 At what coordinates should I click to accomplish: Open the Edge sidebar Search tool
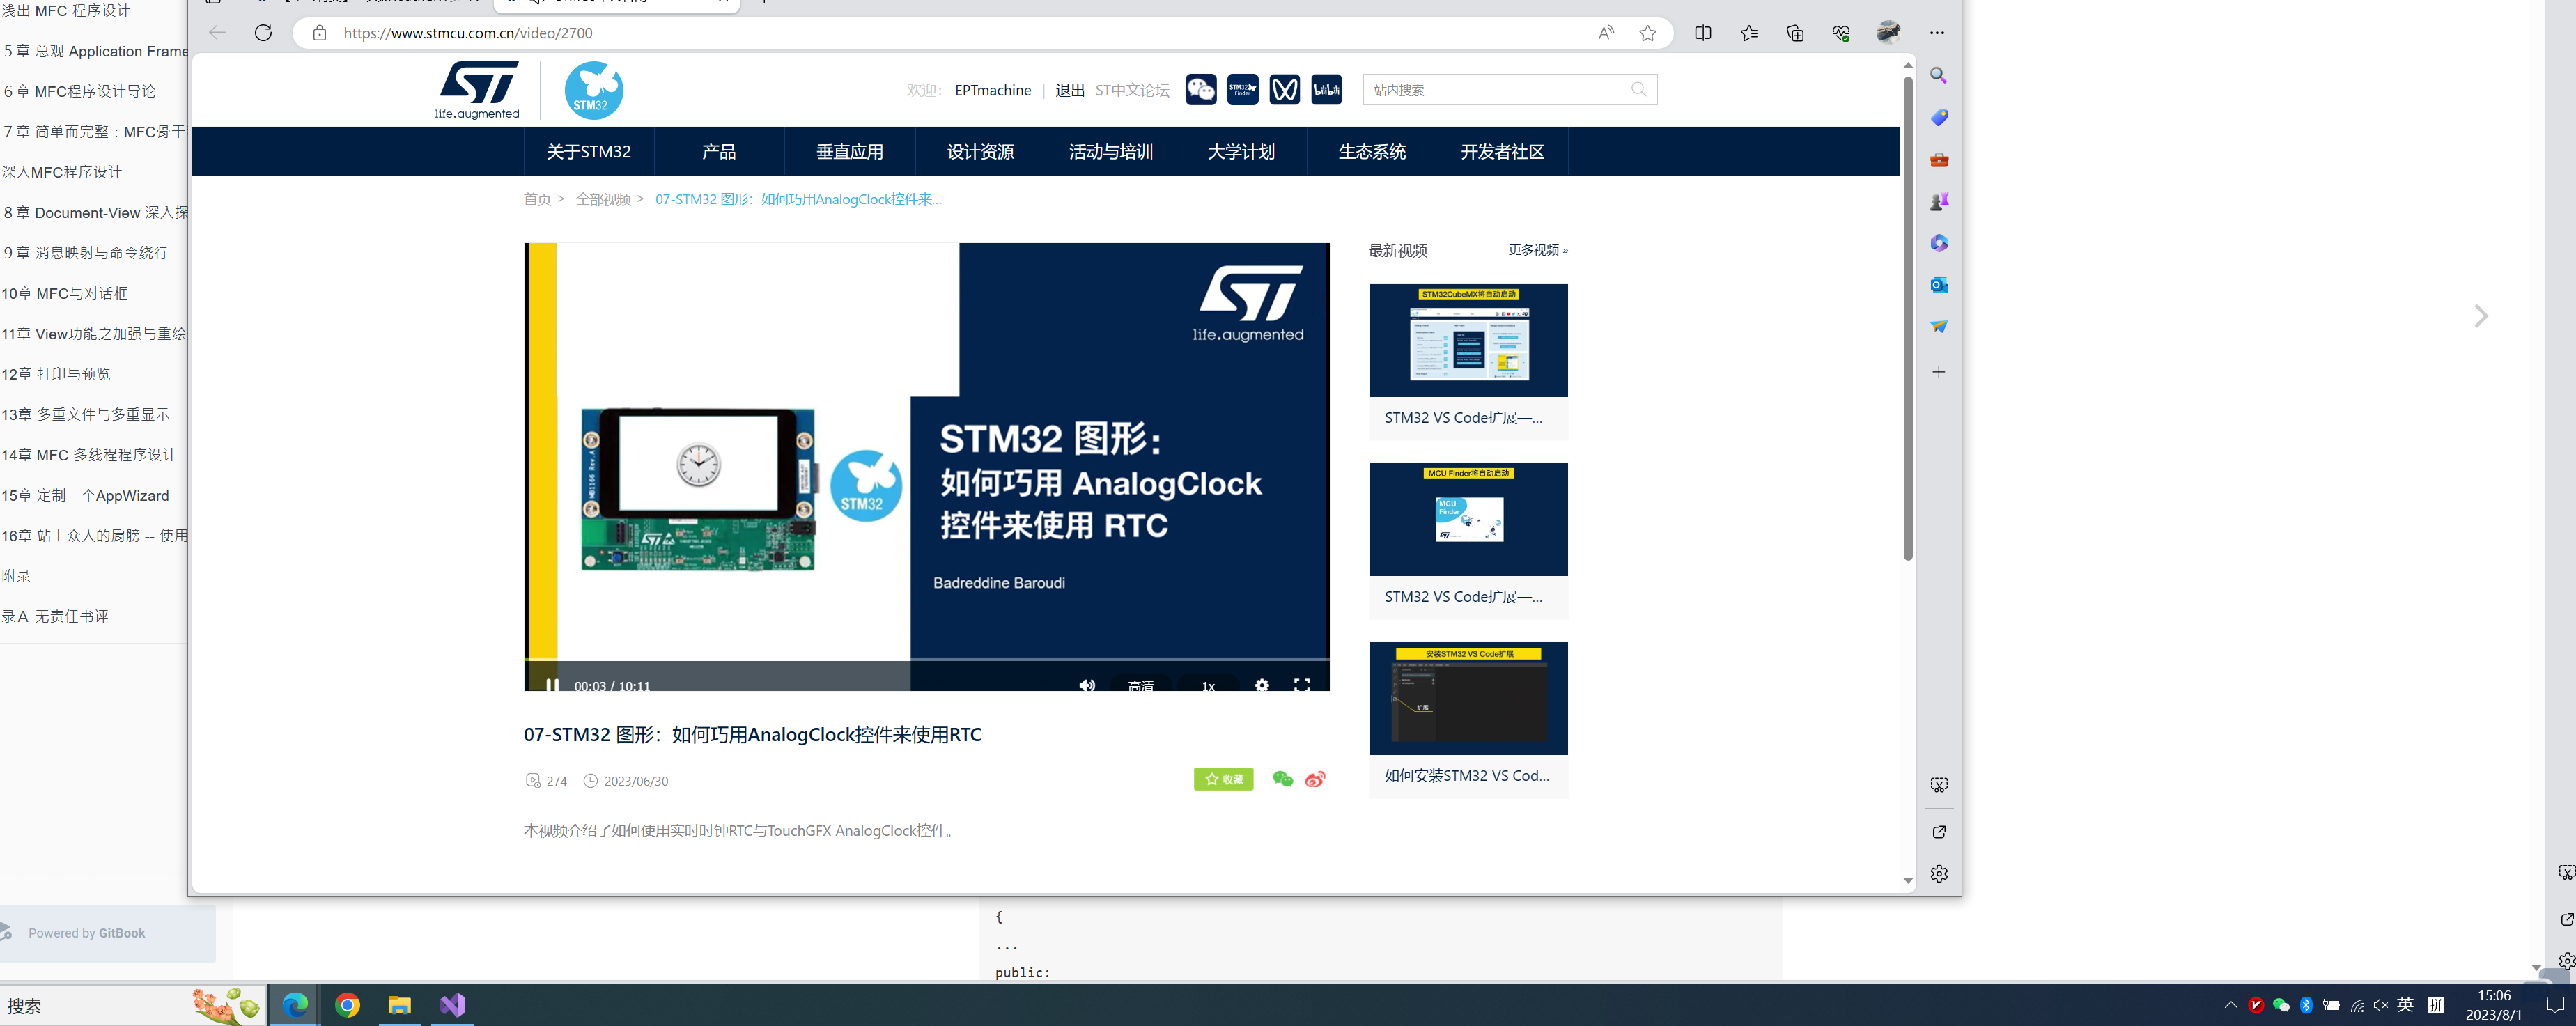(x=1938, y=76)
